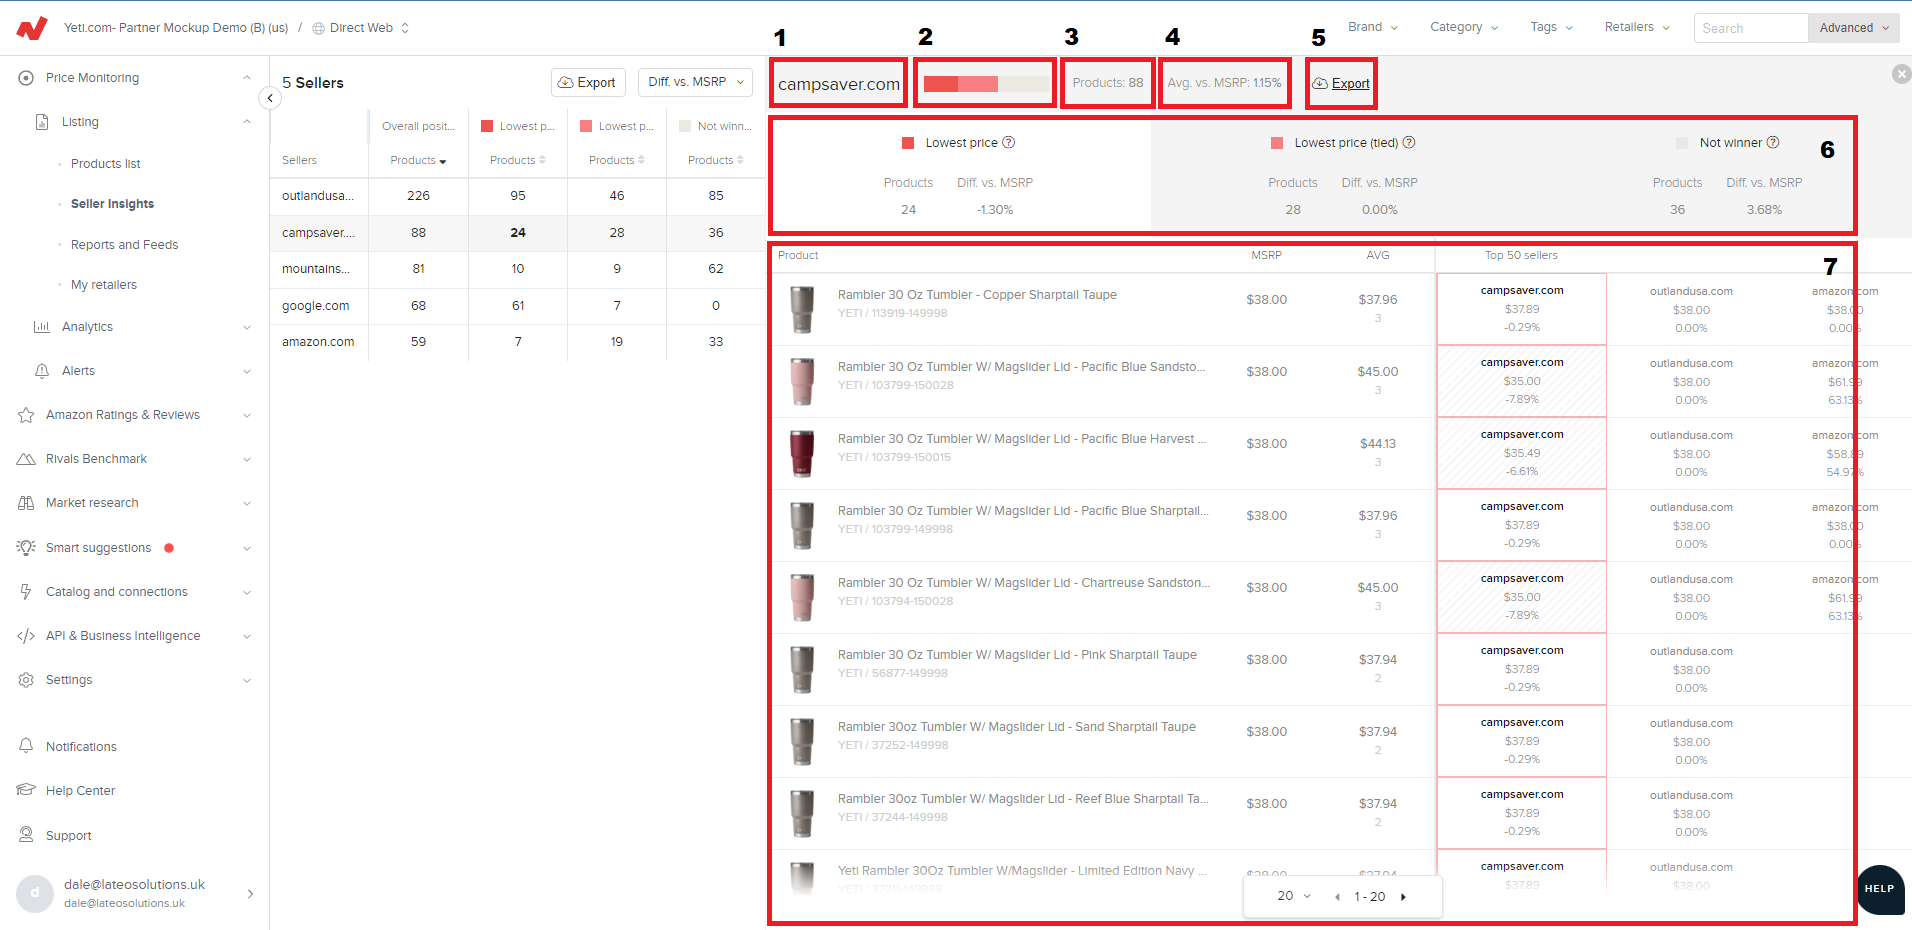Click the help icon beside Lowest price
Screen dimensions: 1912x930
pyautogui.click(x=1009, y=142)
